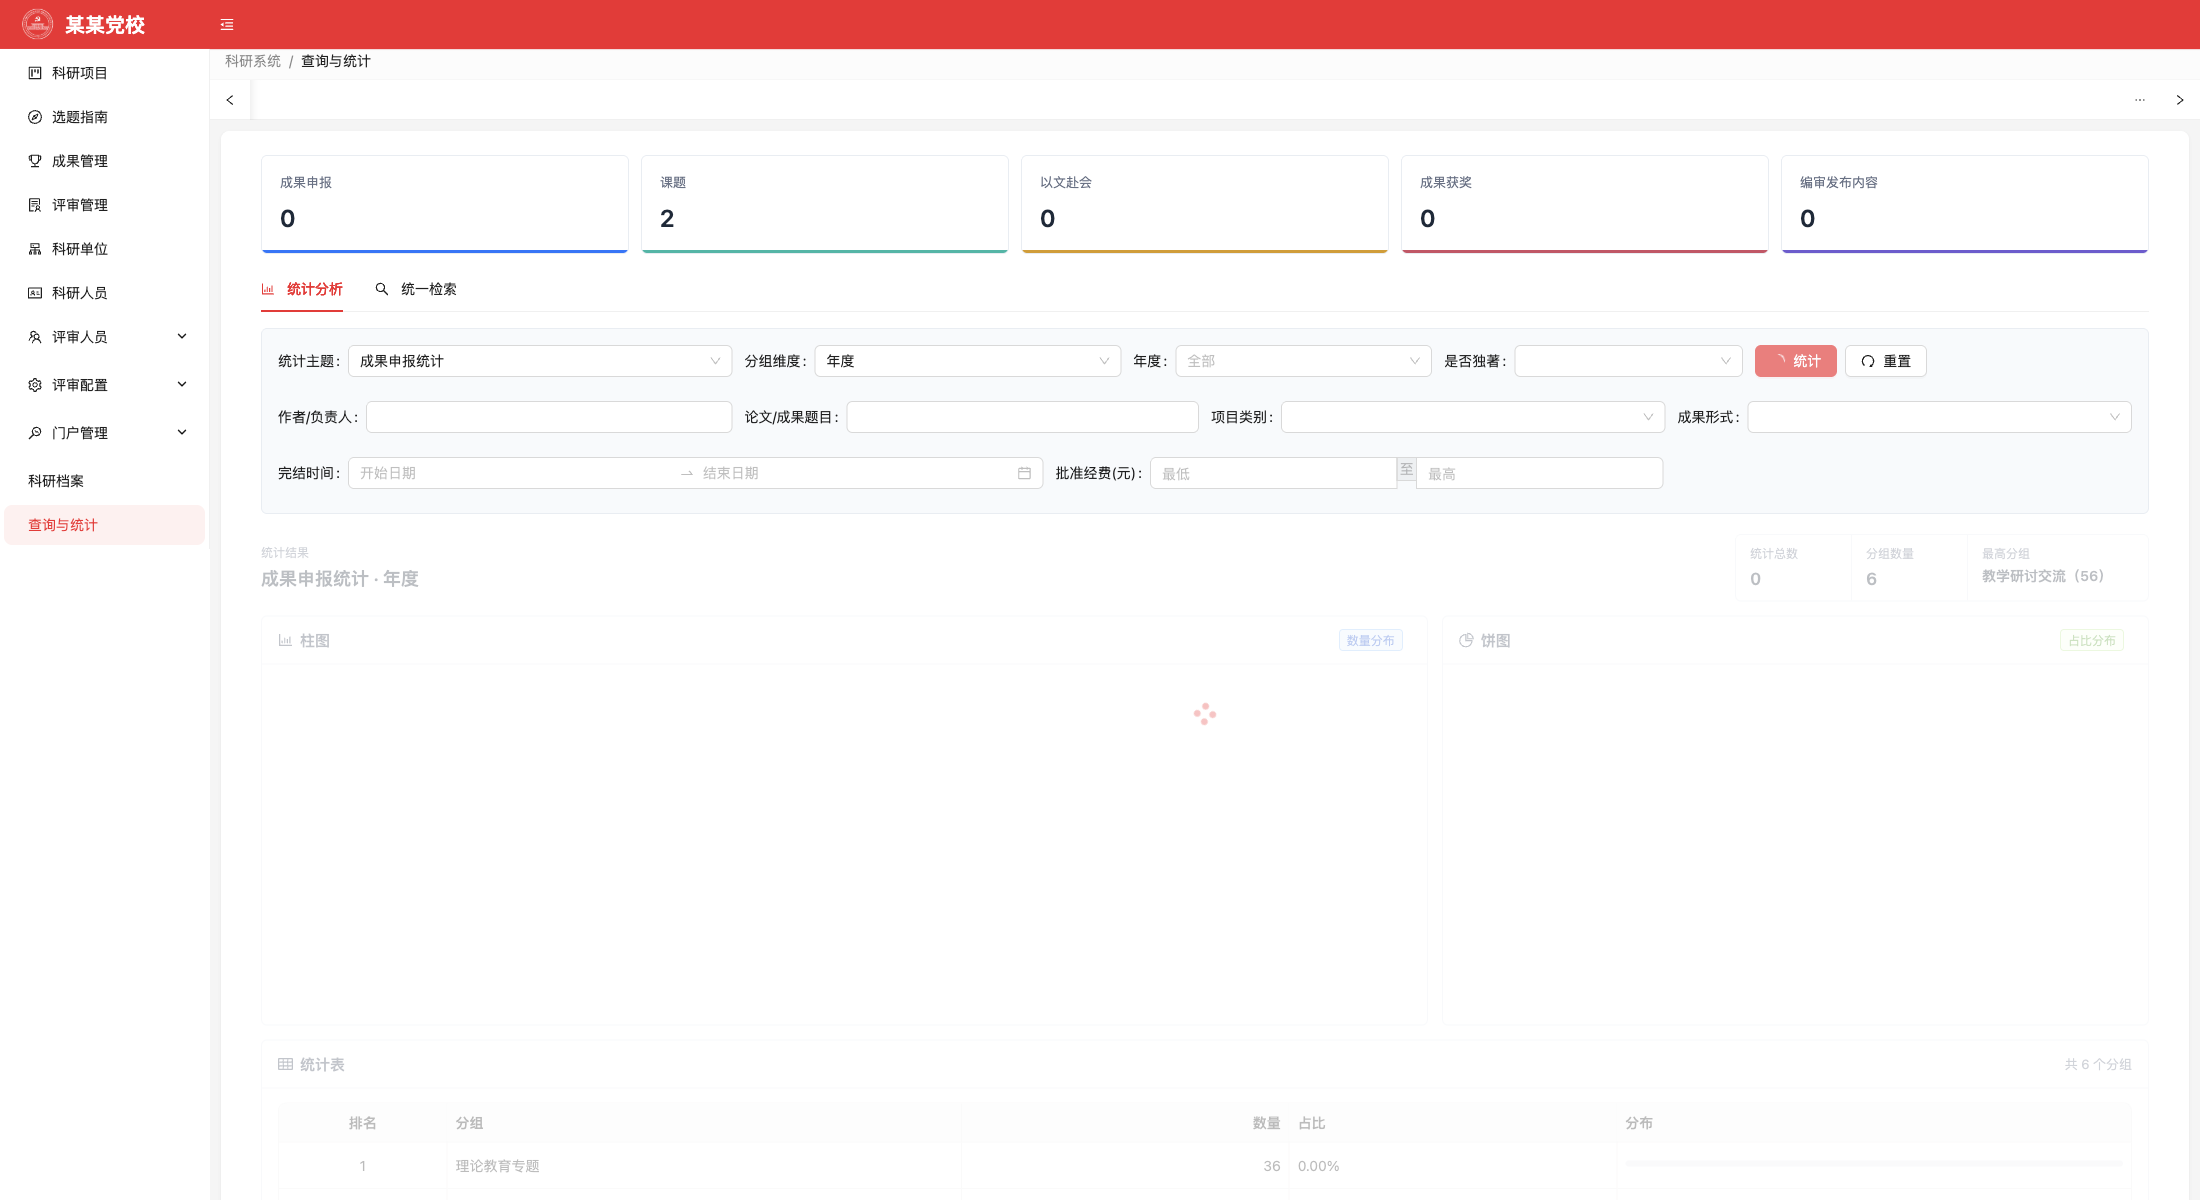This screenshot has height=1200, width=2200.
Task: Open the 科研人员 ID card icon entry
Action: pyautogui.click(x=35, y=293)
